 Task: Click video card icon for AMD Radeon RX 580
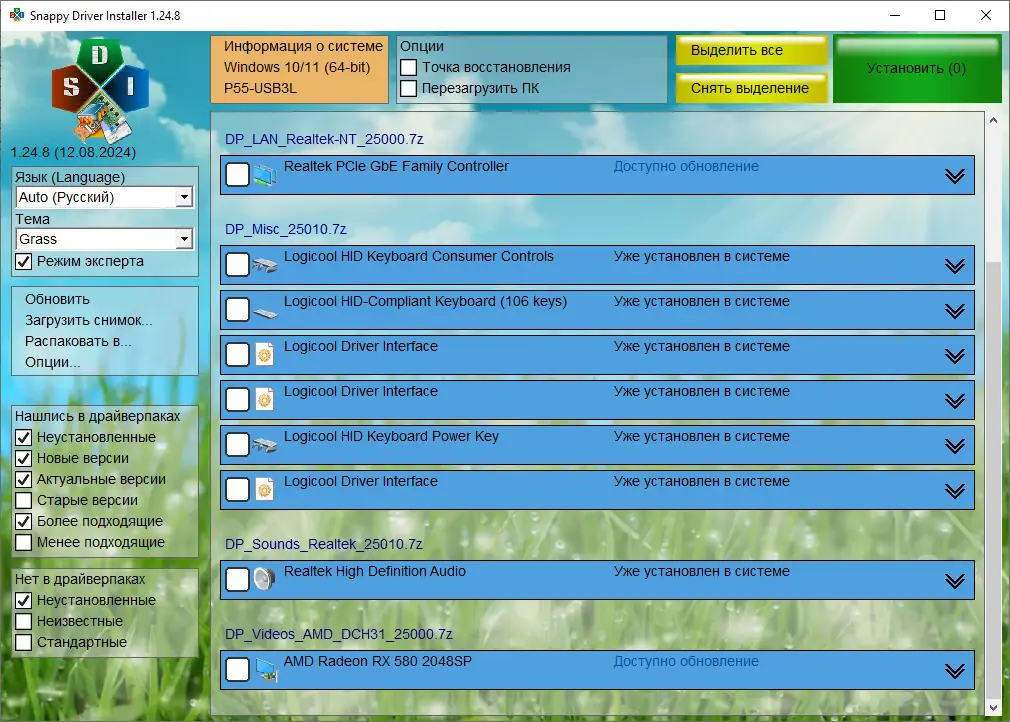265,670
